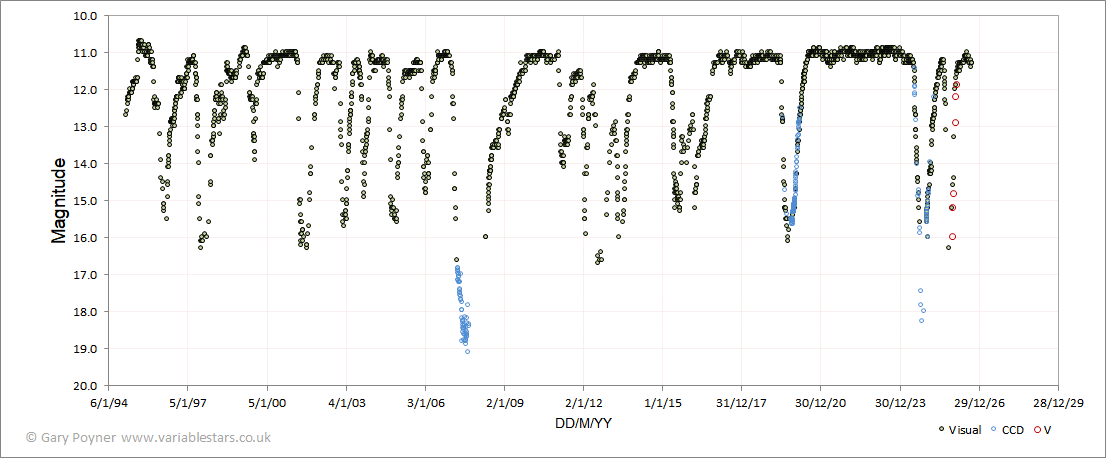Click the 30/12/20 date label
Viewport: 1106px width, 458px height.
[820, 404]
